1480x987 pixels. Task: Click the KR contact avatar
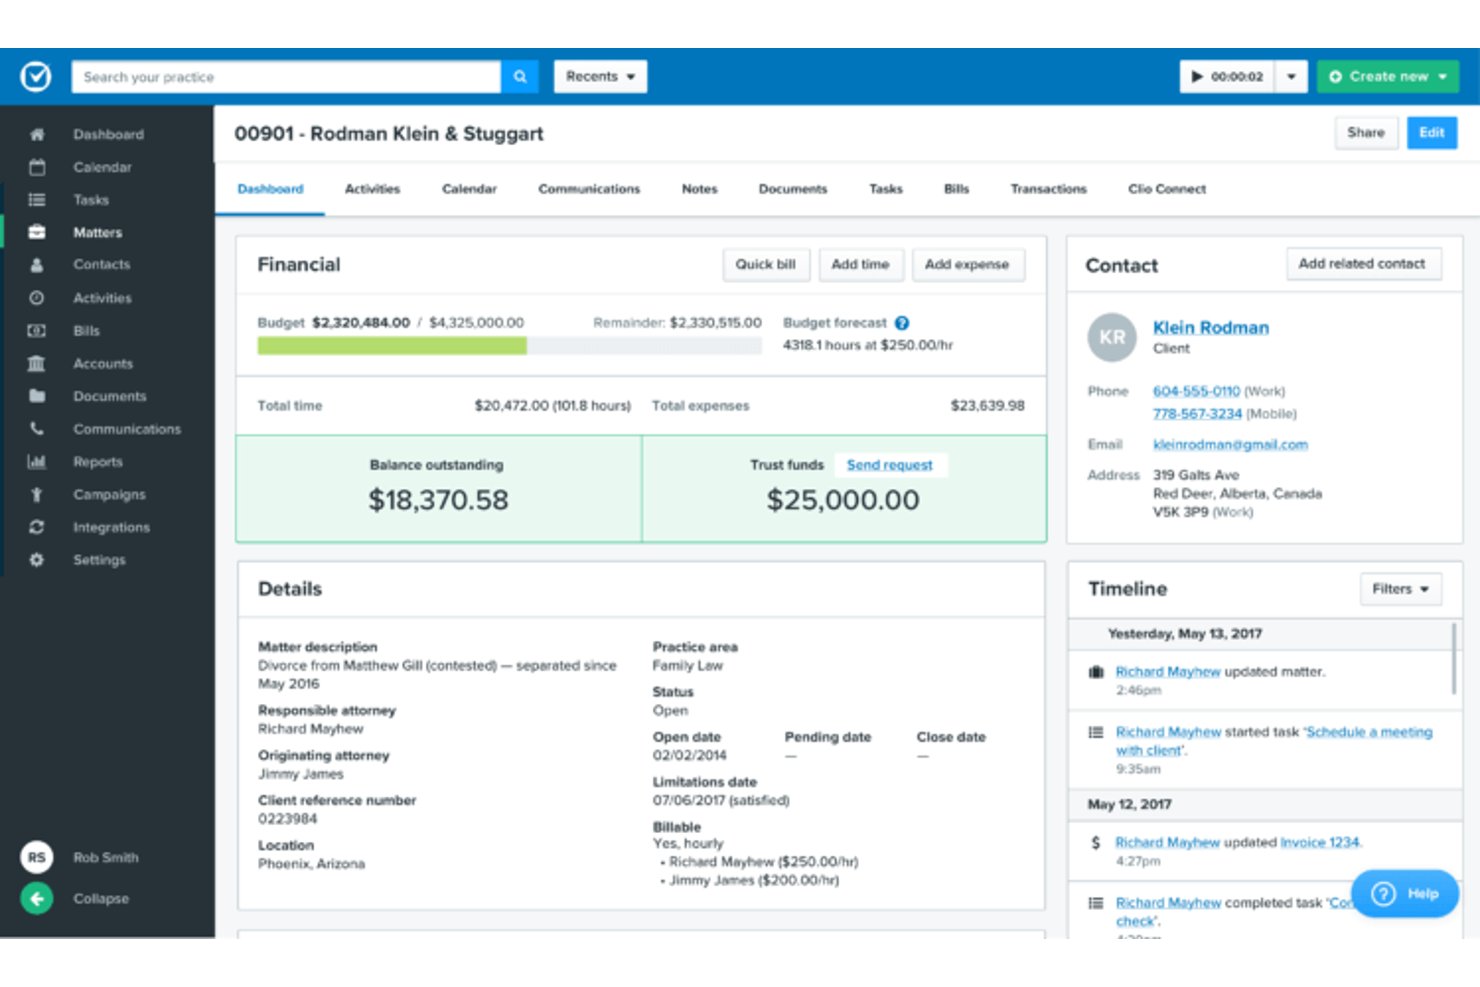(1112, 337)
